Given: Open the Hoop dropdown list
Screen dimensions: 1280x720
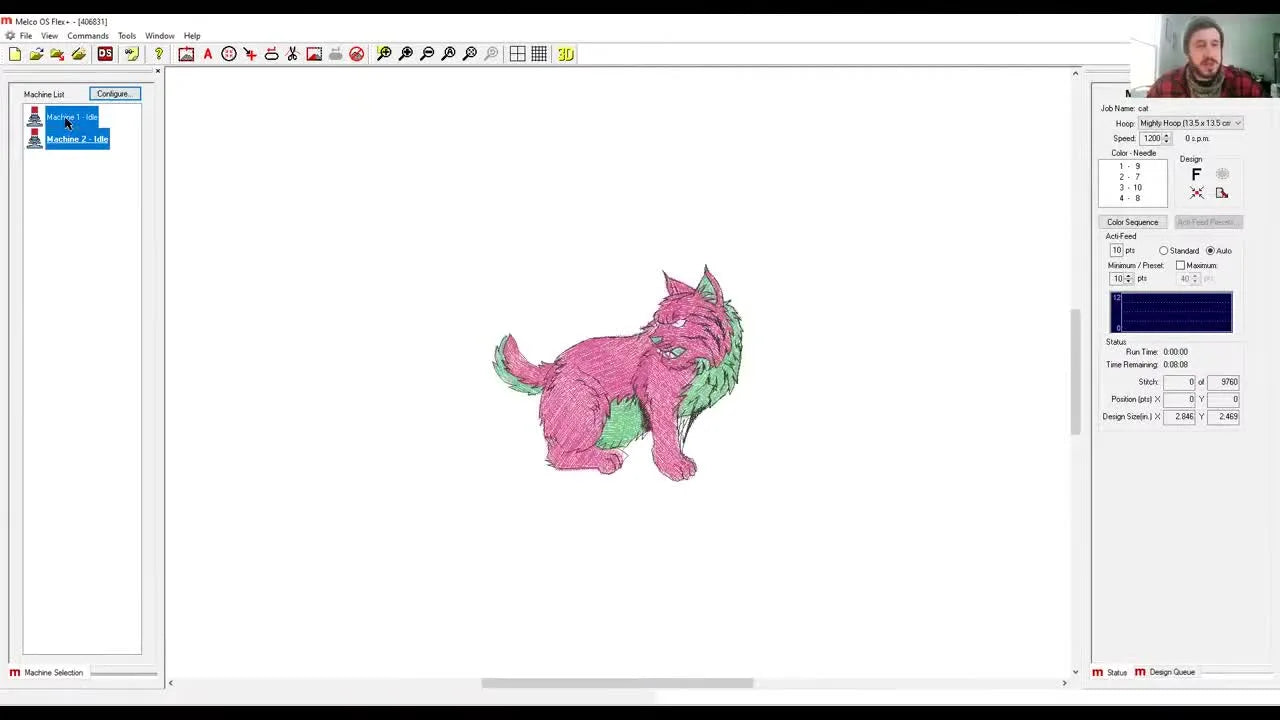Looking at the screenshot, I should tap(1238, 124).
